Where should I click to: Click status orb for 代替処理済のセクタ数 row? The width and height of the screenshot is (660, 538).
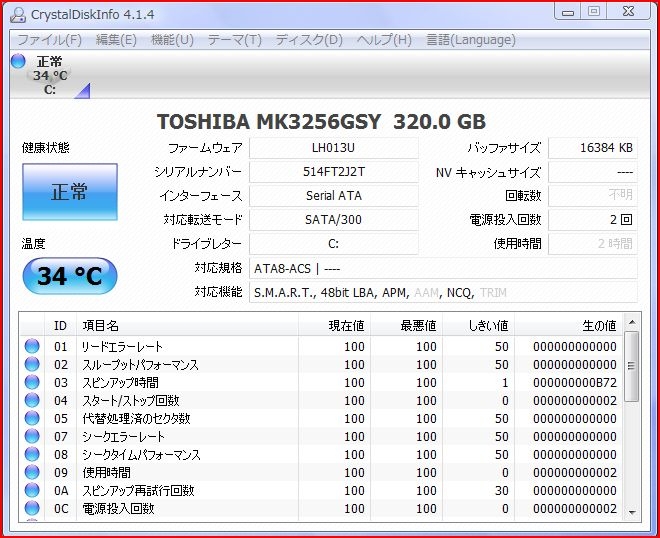click(32, 419)
